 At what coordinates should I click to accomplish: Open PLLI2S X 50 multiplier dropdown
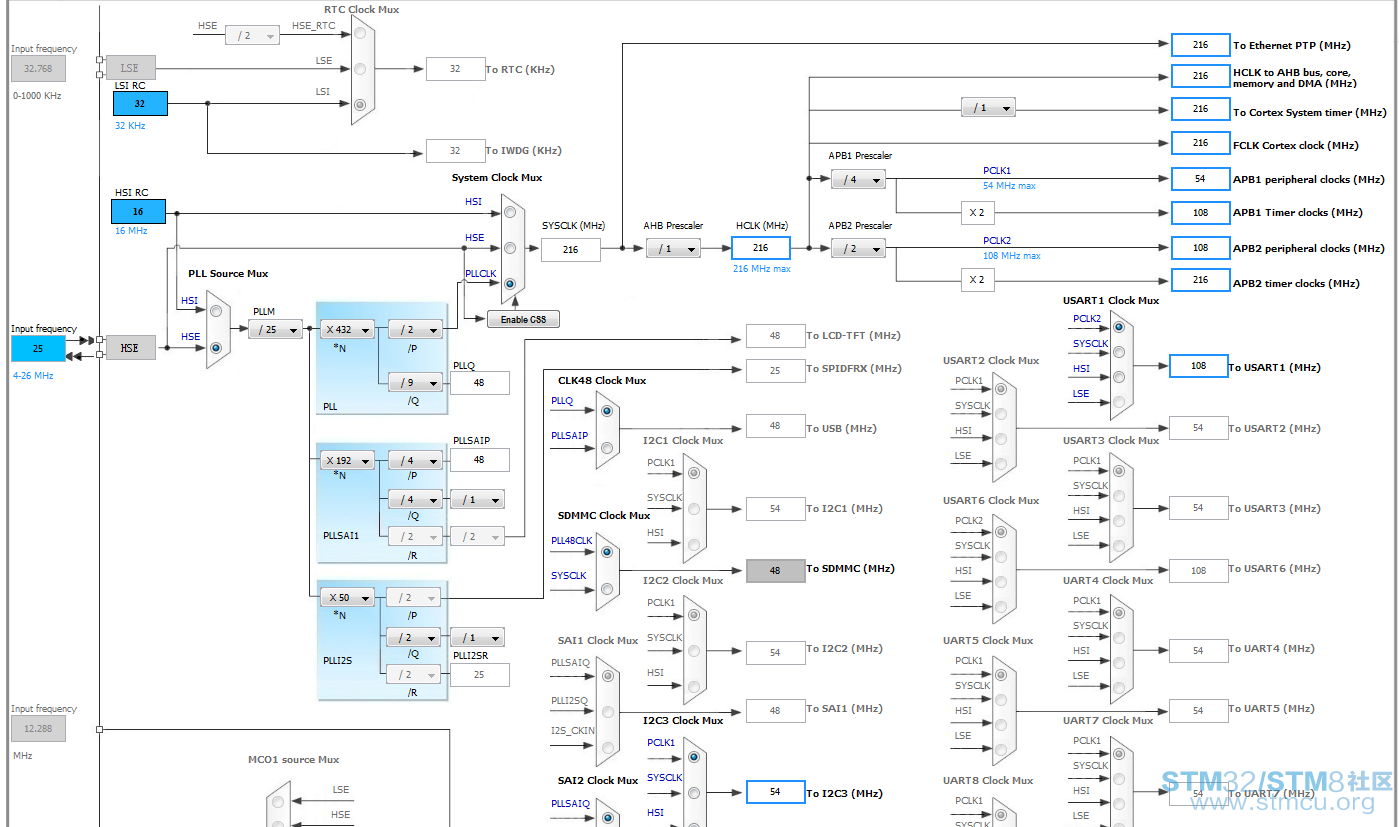[347, 598]
